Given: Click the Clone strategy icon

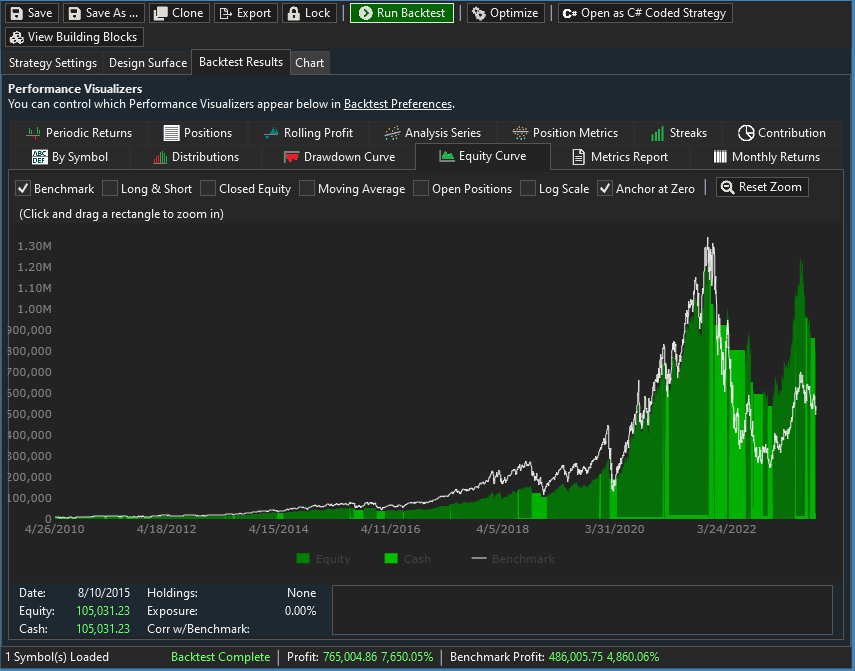Looking at the screenshot, I should 160,13.
